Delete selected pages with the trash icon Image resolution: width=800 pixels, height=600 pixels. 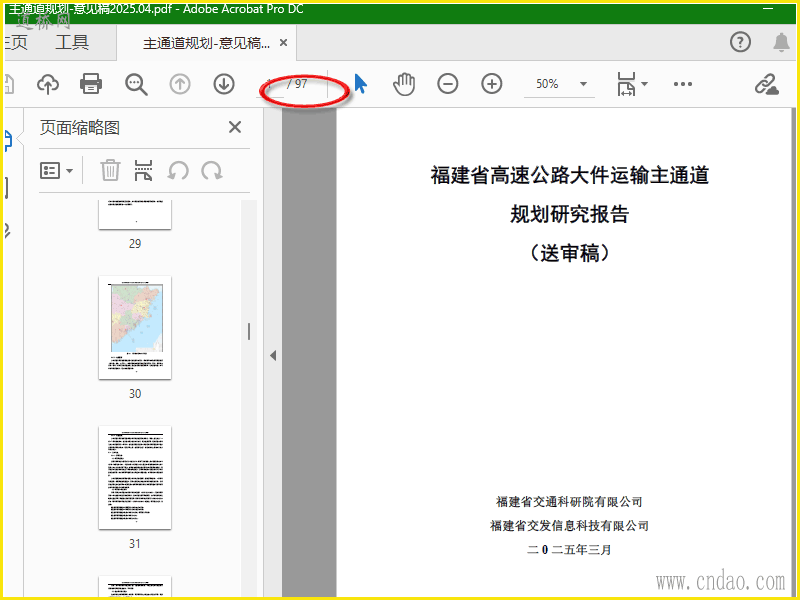pyautogui.click(x=110, y=170)
